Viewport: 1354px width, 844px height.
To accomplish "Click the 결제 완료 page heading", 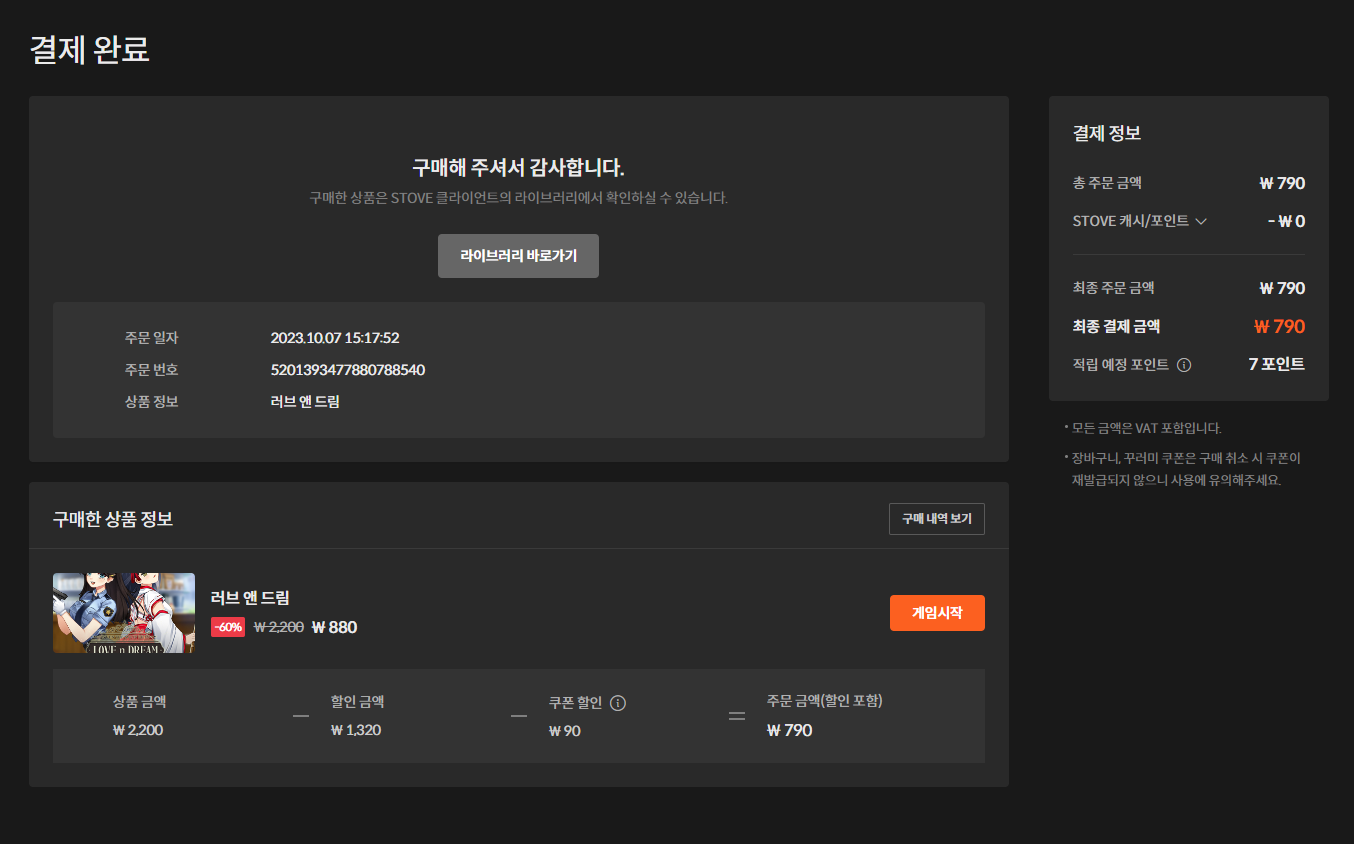I will 90,49.
